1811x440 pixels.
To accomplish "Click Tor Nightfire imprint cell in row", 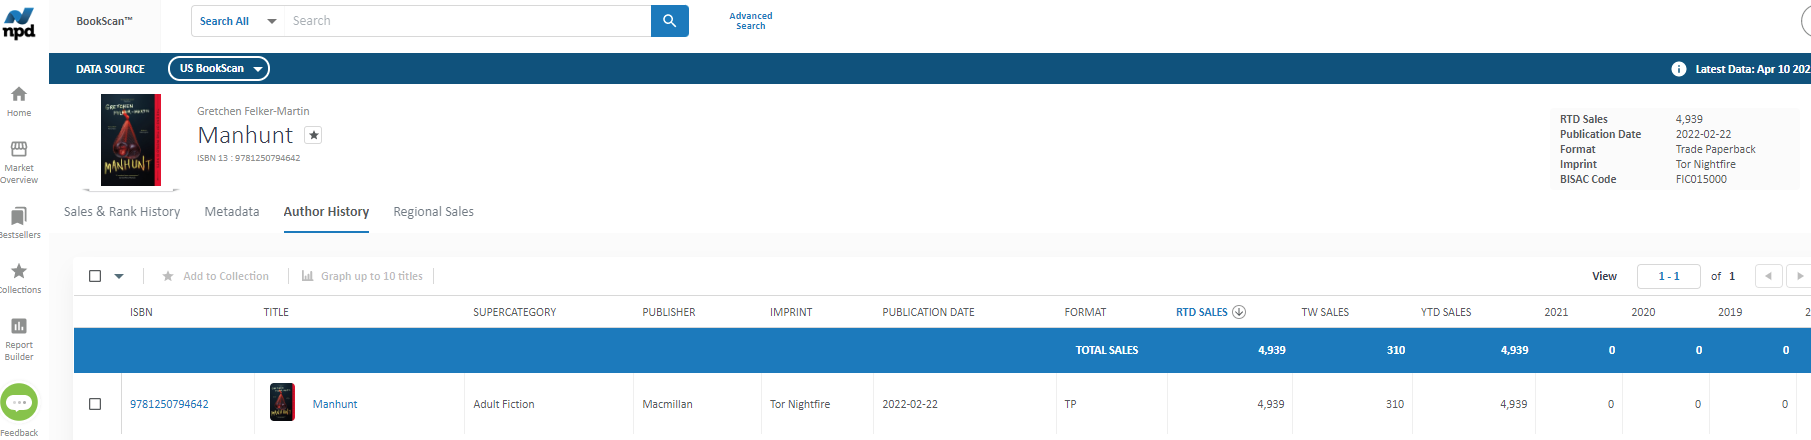I will tap(800, 404).
